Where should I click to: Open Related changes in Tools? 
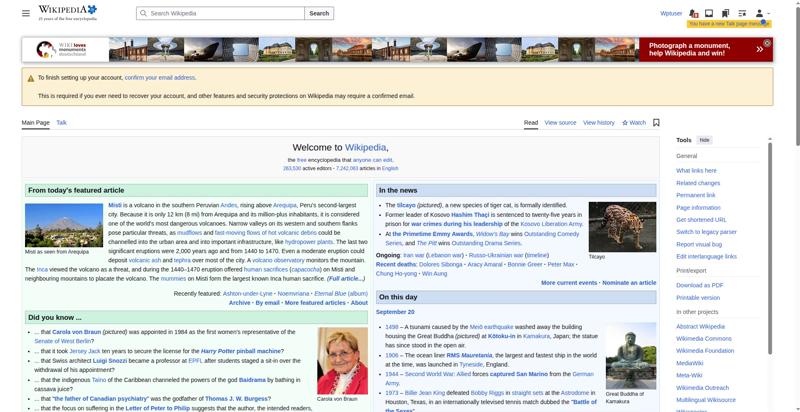point(698,183)
